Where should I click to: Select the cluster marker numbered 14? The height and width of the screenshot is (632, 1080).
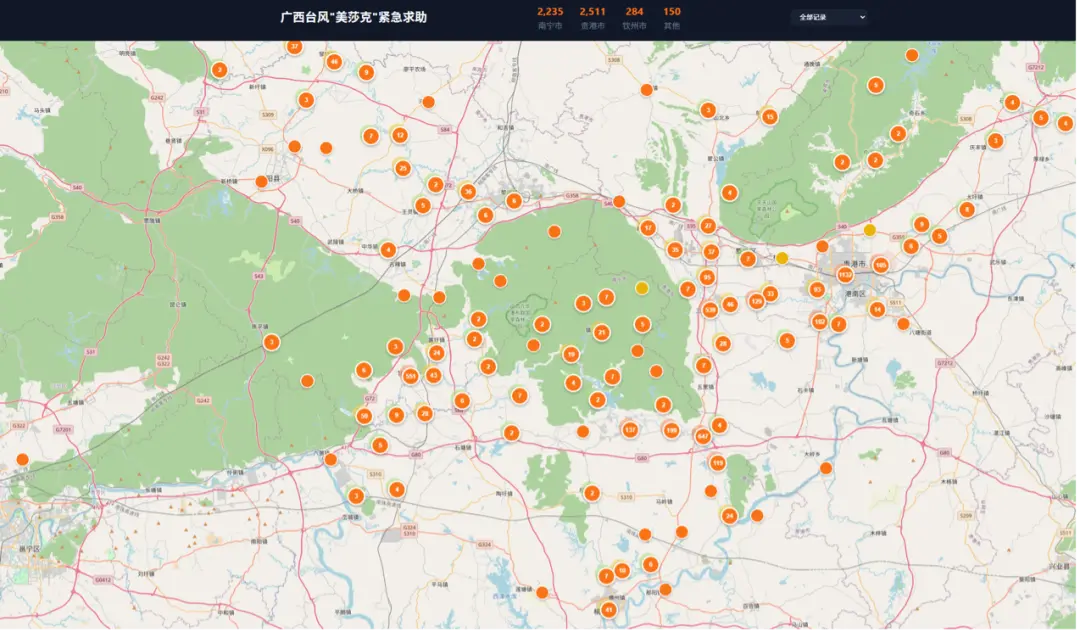click(879, 310)
